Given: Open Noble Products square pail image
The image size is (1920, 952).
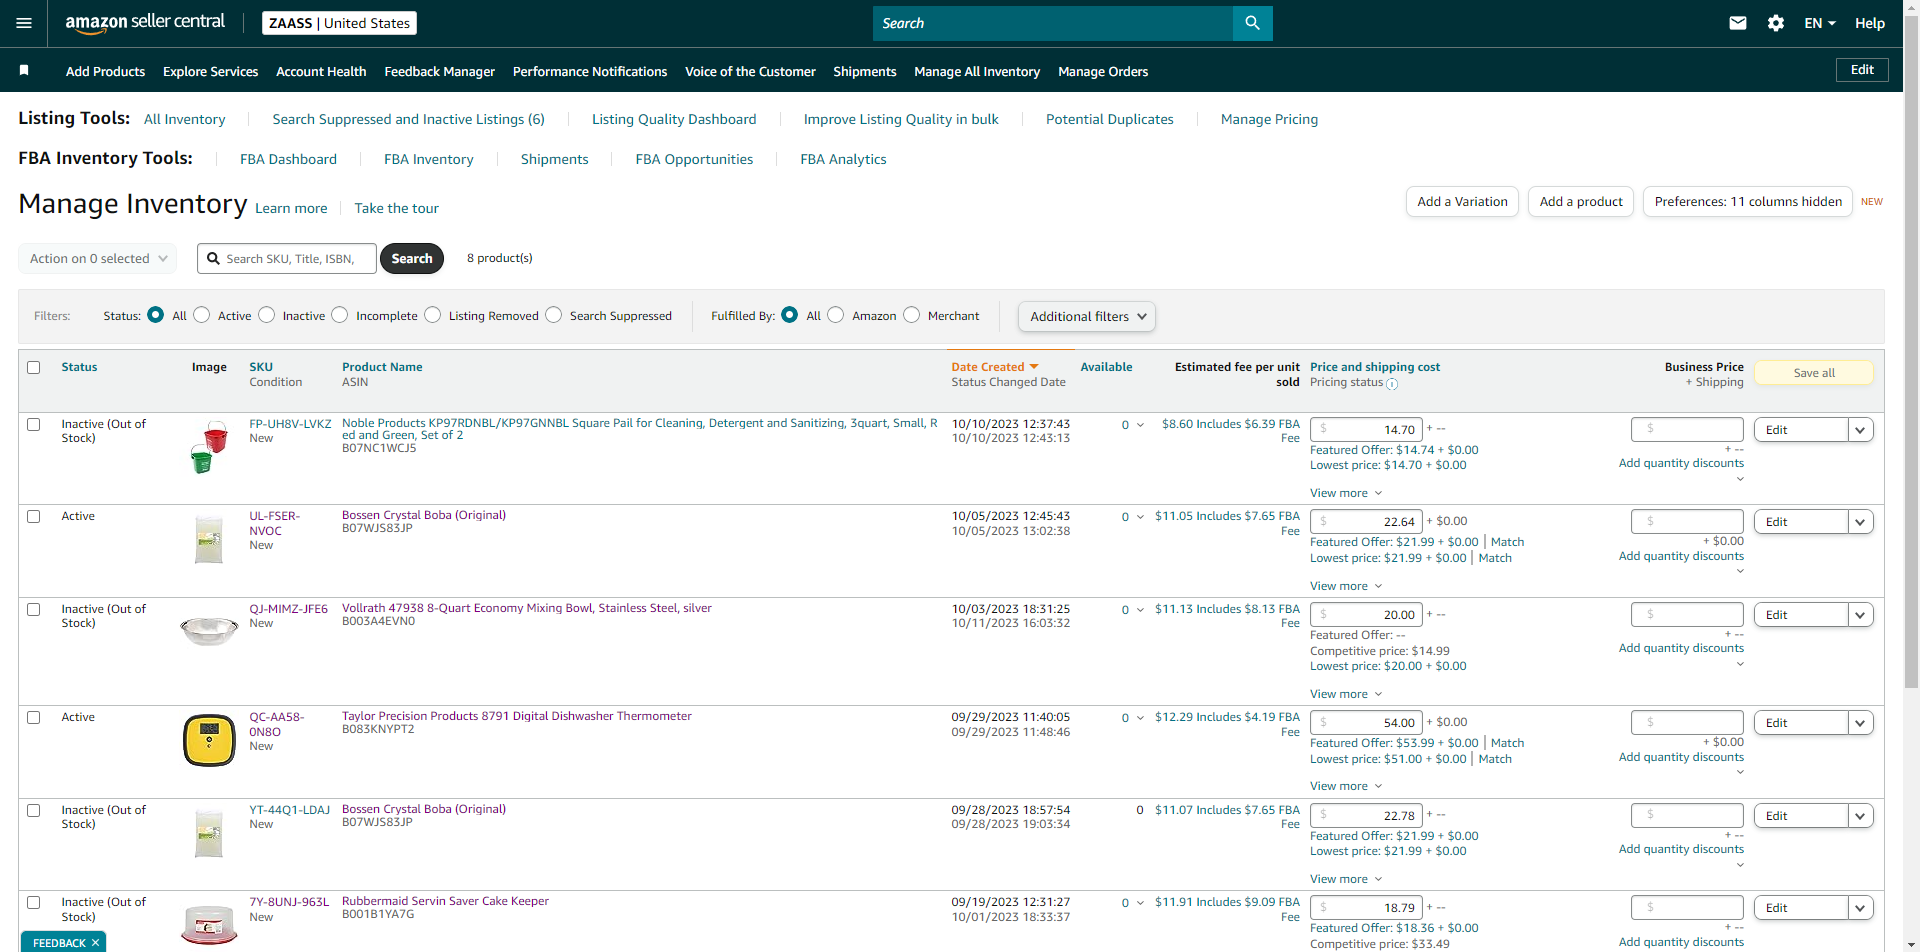Looking at the screenshot, I should coord(209,446).
